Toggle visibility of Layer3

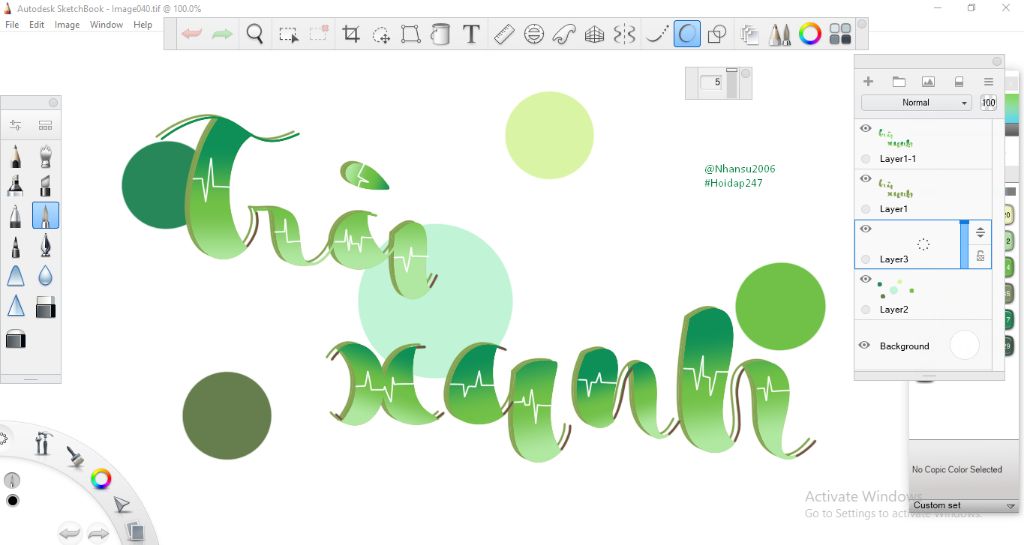tap(865, 228)
